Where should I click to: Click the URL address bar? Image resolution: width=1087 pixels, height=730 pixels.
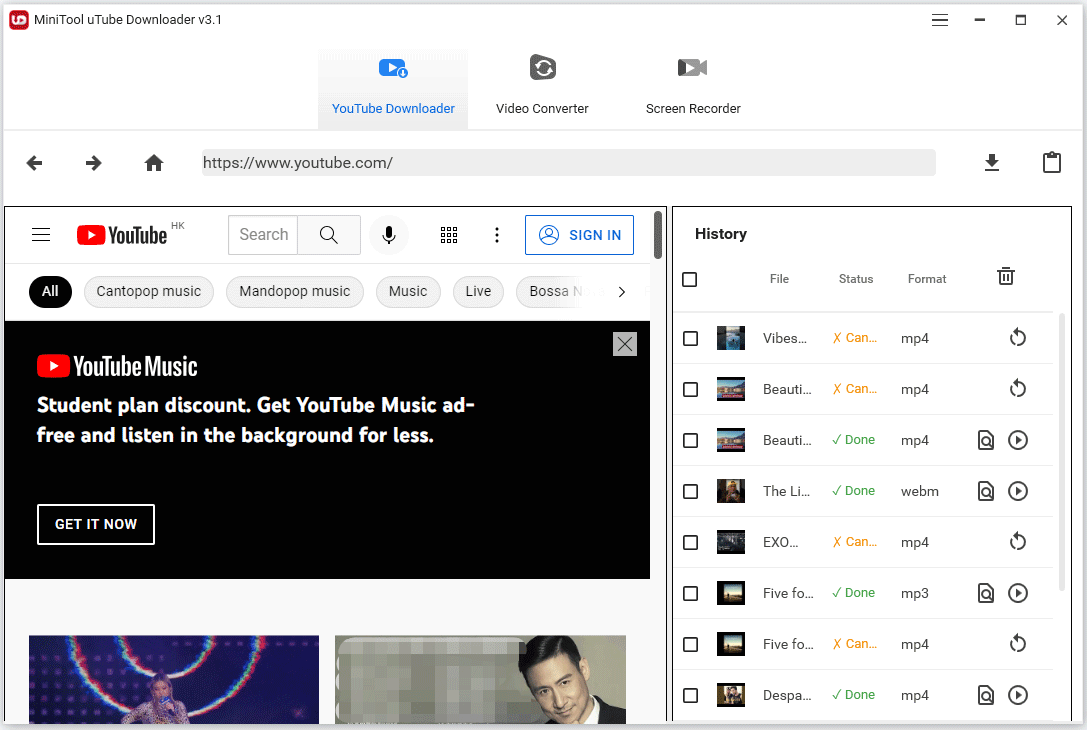point(568,163)
